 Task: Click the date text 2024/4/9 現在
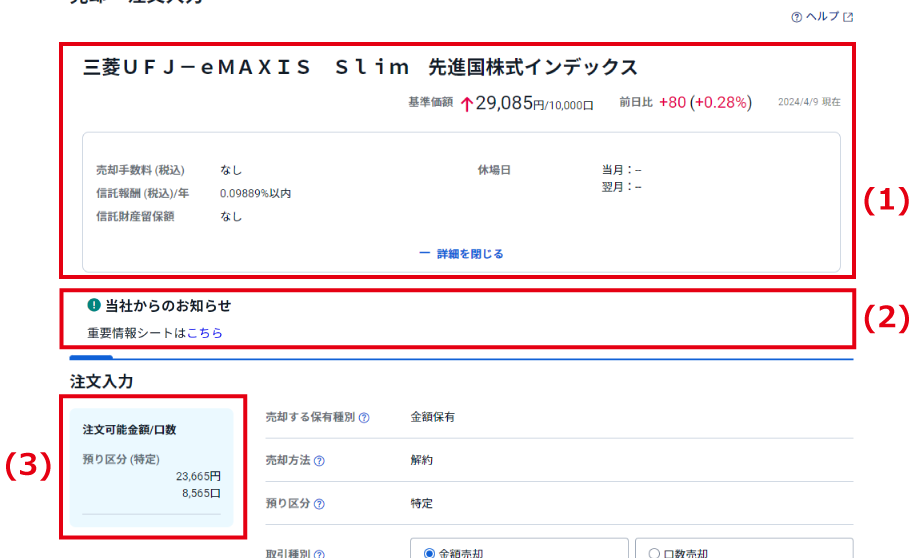tap(809, 102)
